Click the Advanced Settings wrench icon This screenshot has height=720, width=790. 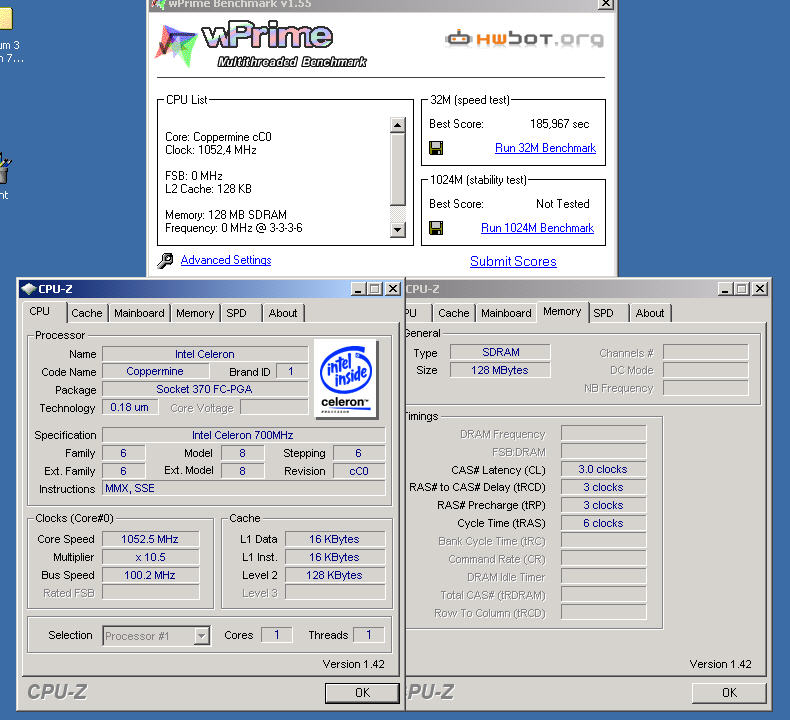coord(165,260)
